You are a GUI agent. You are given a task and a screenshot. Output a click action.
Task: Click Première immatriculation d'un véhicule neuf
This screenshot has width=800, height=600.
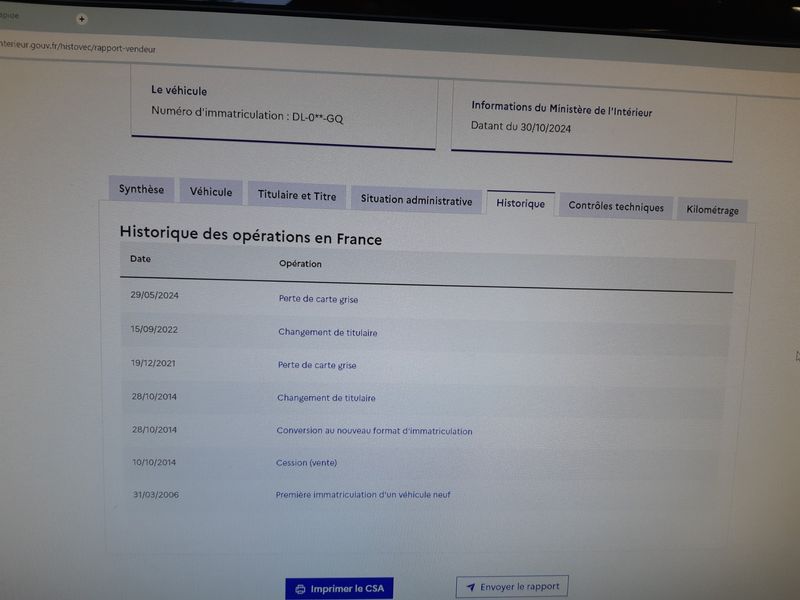click(363, 494)
